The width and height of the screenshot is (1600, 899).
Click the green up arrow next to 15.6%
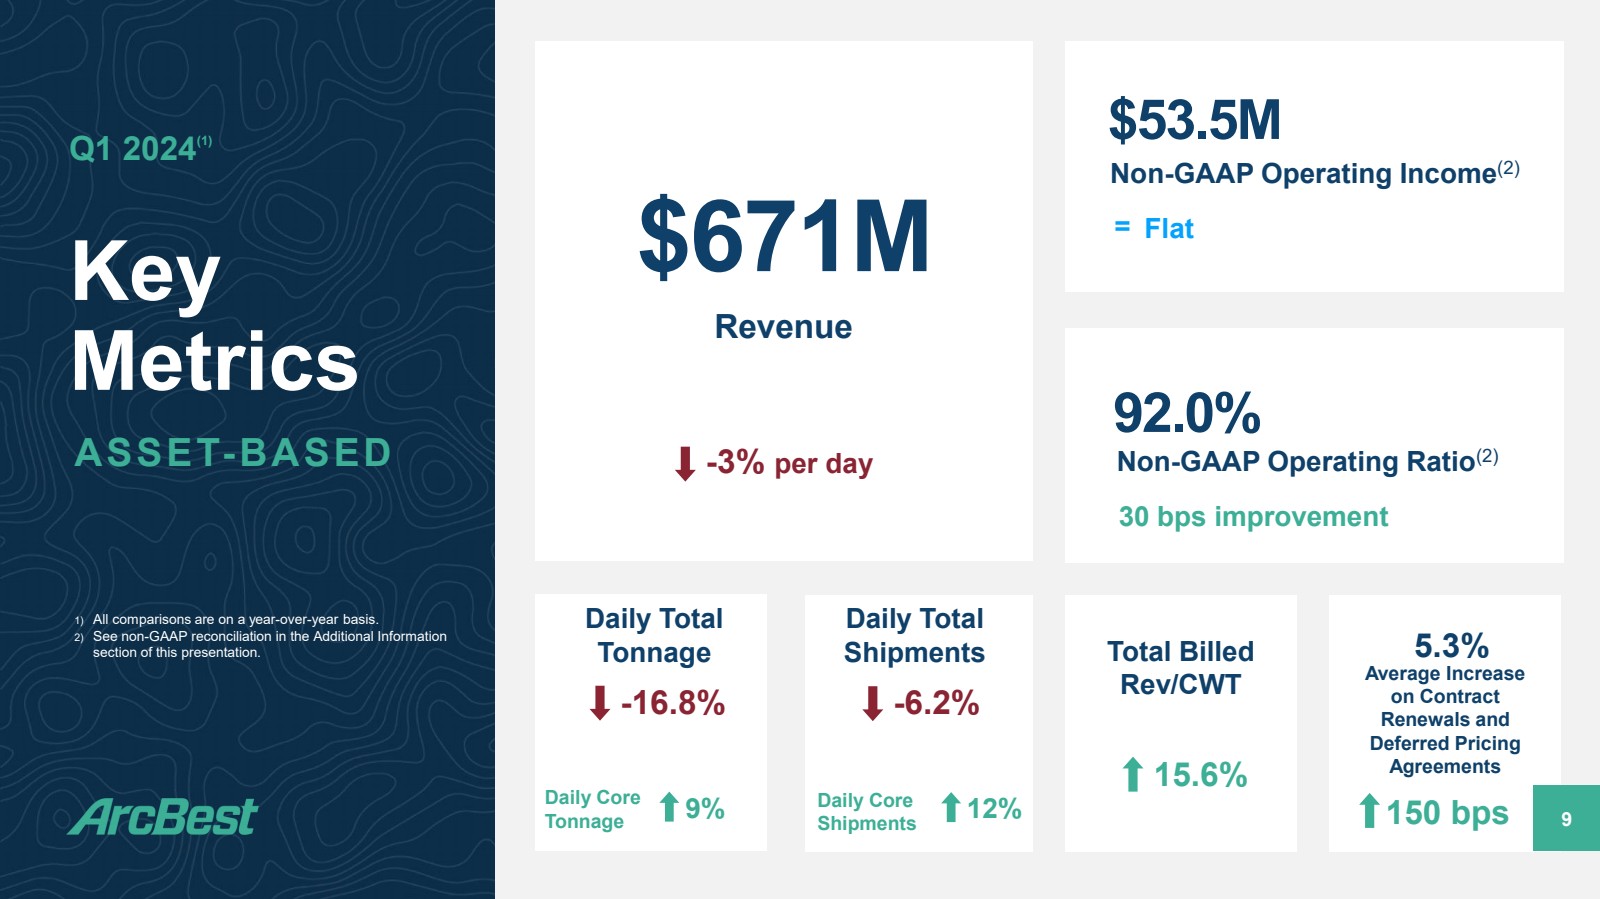click(x=1132, y=774)
